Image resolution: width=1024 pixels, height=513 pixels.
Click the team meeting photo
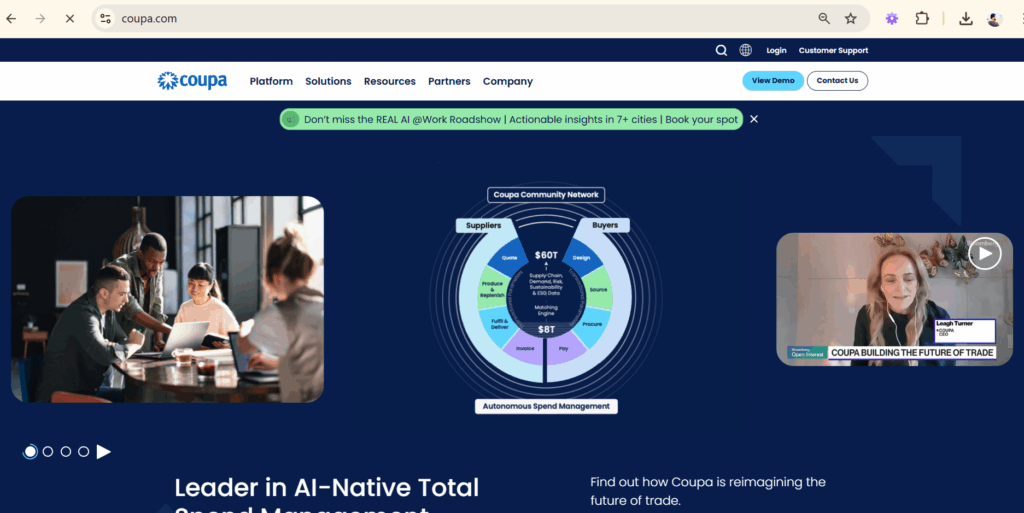[167, 299]
